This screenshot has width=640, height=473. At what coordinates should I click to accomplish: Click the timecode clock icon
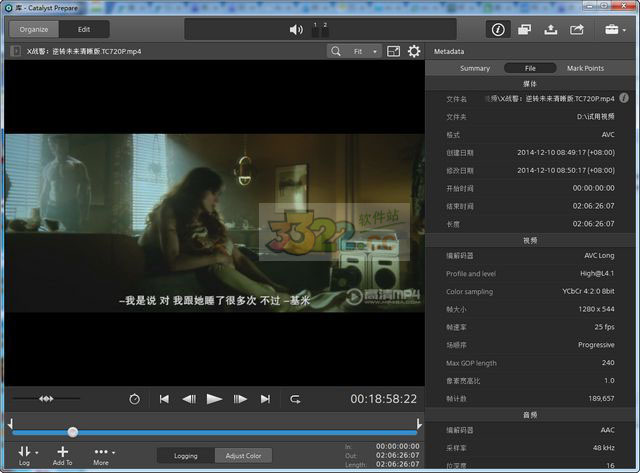pyautogui.click(x=134, y=399)
